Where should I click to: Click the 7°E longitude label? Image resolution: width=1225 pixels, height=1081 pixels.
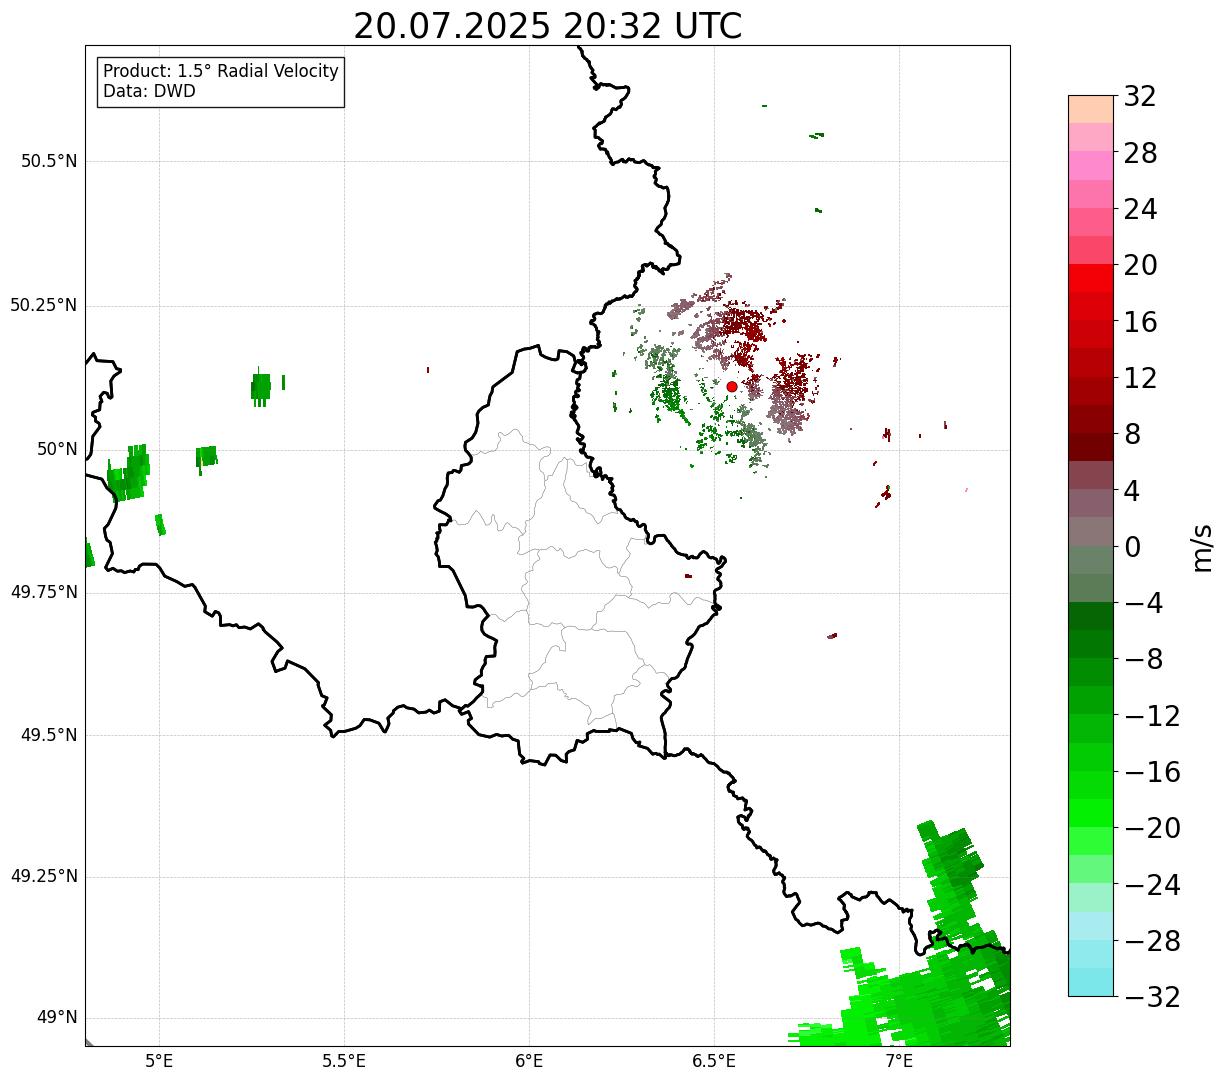[899, 1061]
